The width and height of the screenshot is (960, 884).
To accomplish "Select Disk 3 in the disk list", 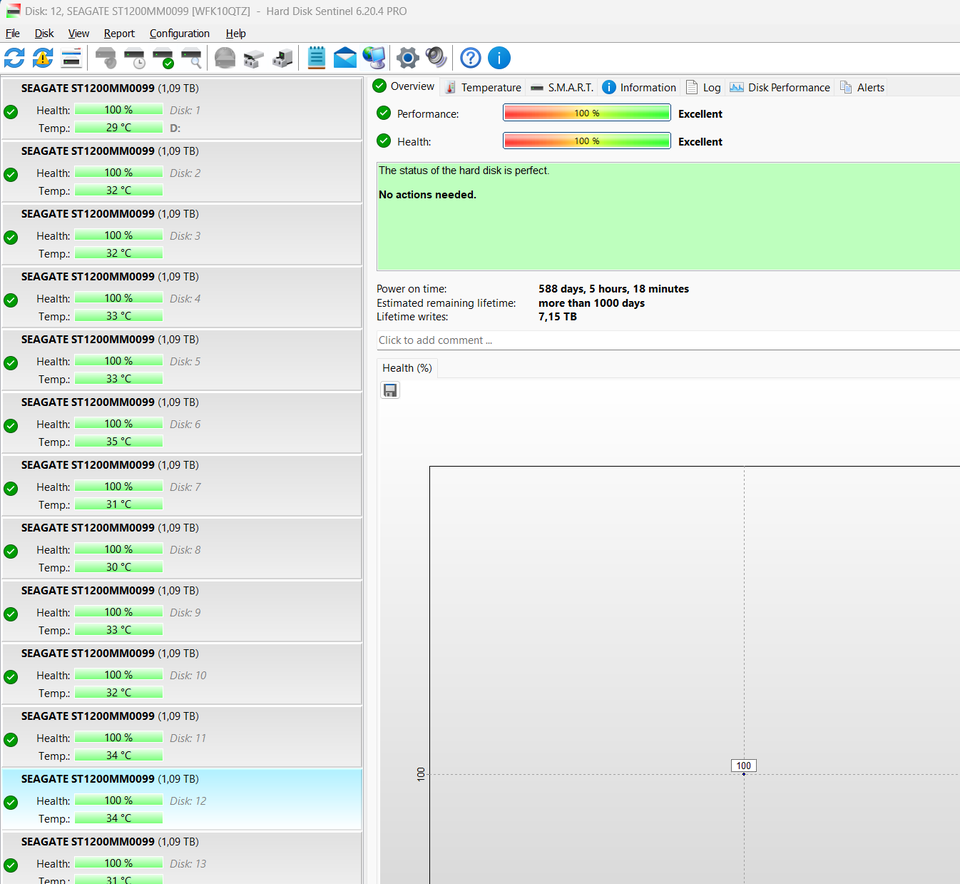I will (182, 235).
